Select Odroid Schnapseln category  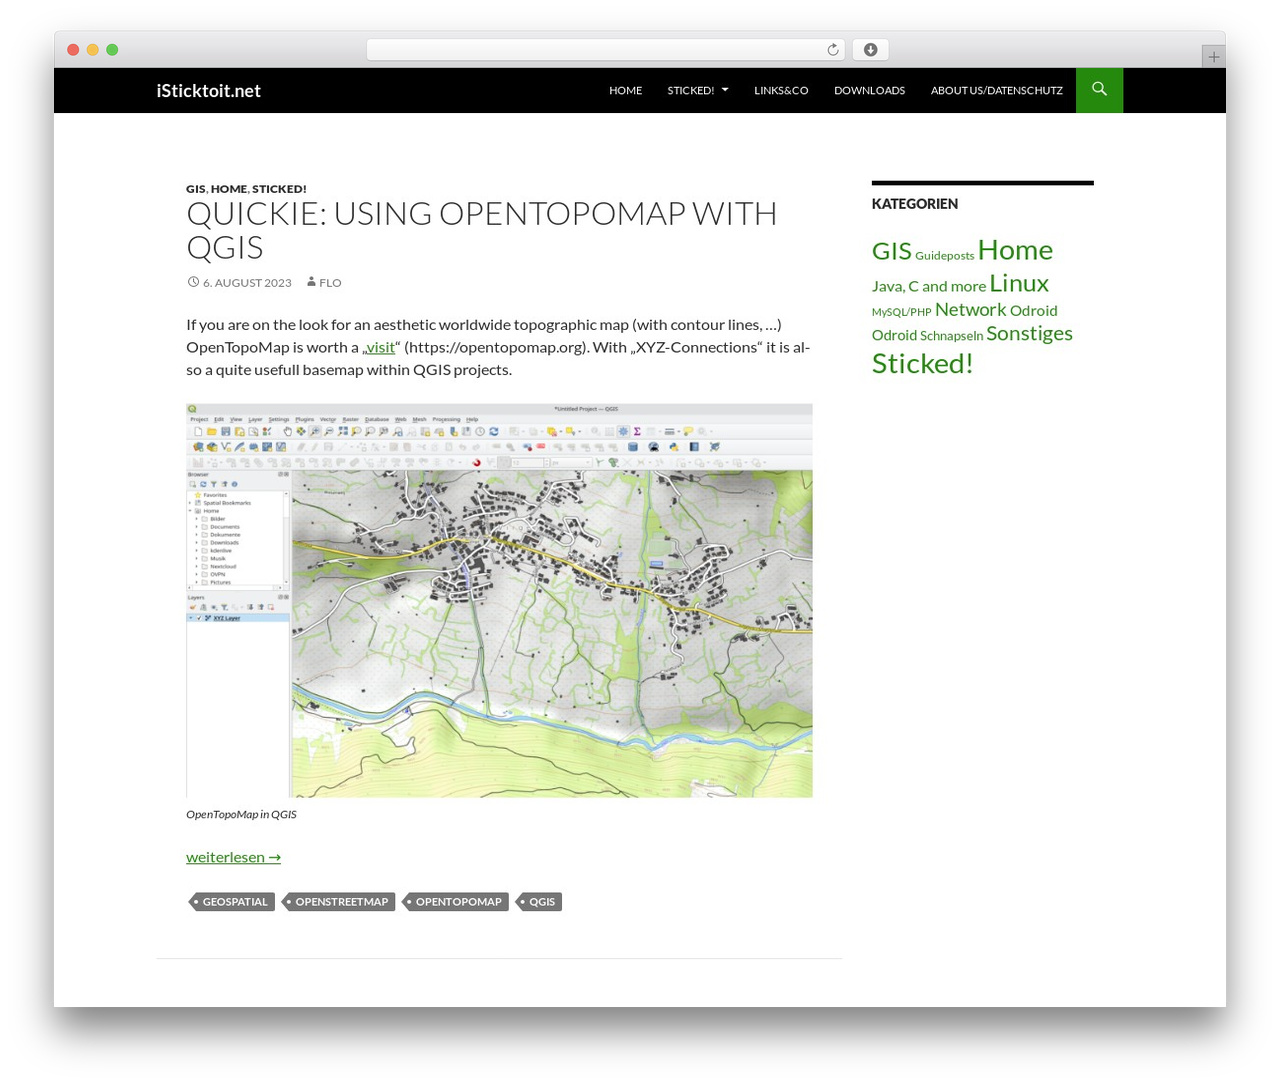pos(927,335)
